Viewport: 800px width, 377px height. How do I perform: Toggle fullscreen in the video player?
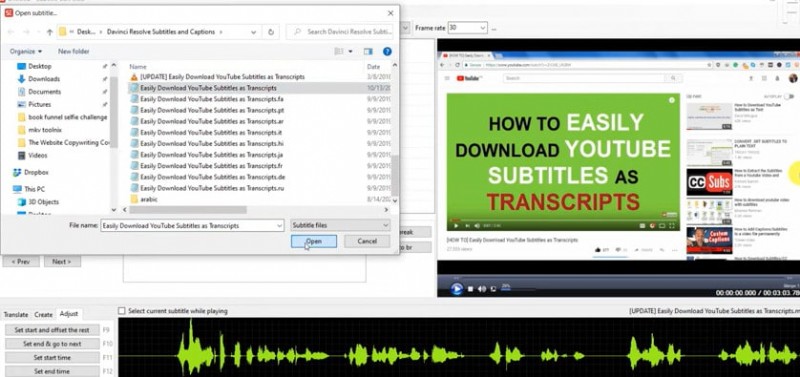coord(493,289)
